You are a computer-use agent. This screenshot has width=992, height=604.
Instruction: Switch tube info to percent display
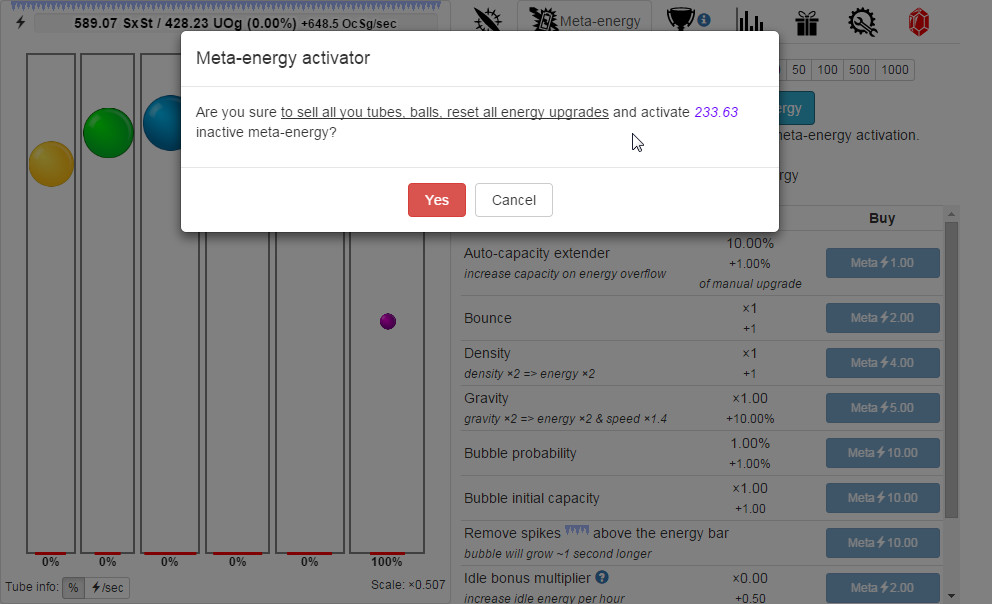coord(73,587)
